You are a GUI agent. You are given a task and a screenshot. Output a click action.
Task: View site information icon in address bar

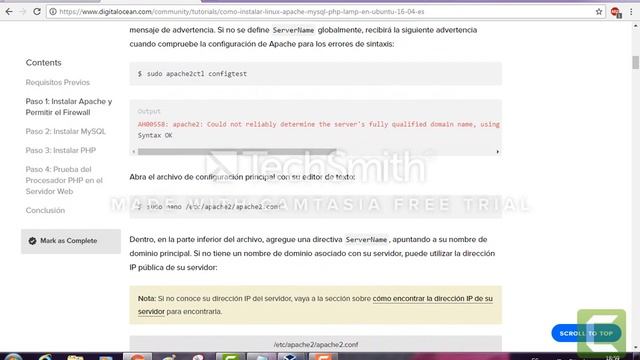(x=53, y=12)
